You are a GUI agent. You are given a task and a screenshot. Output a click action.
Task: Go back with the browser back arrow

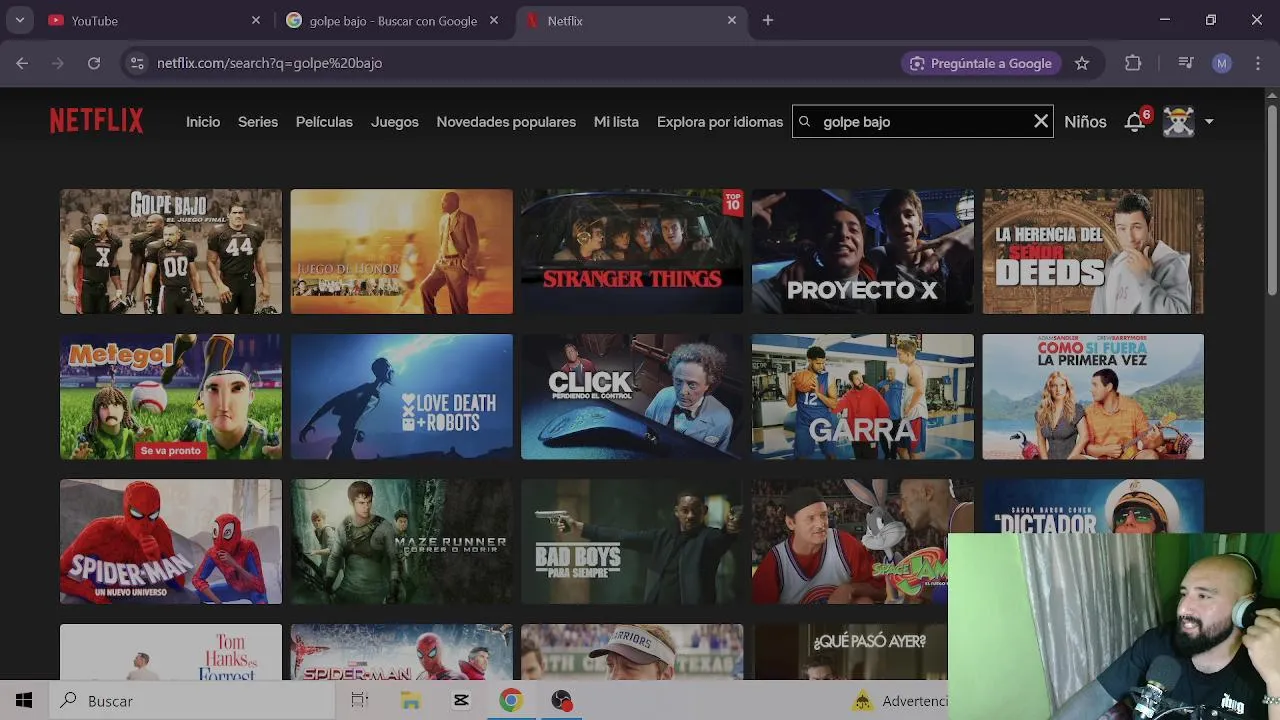(22, 63)
